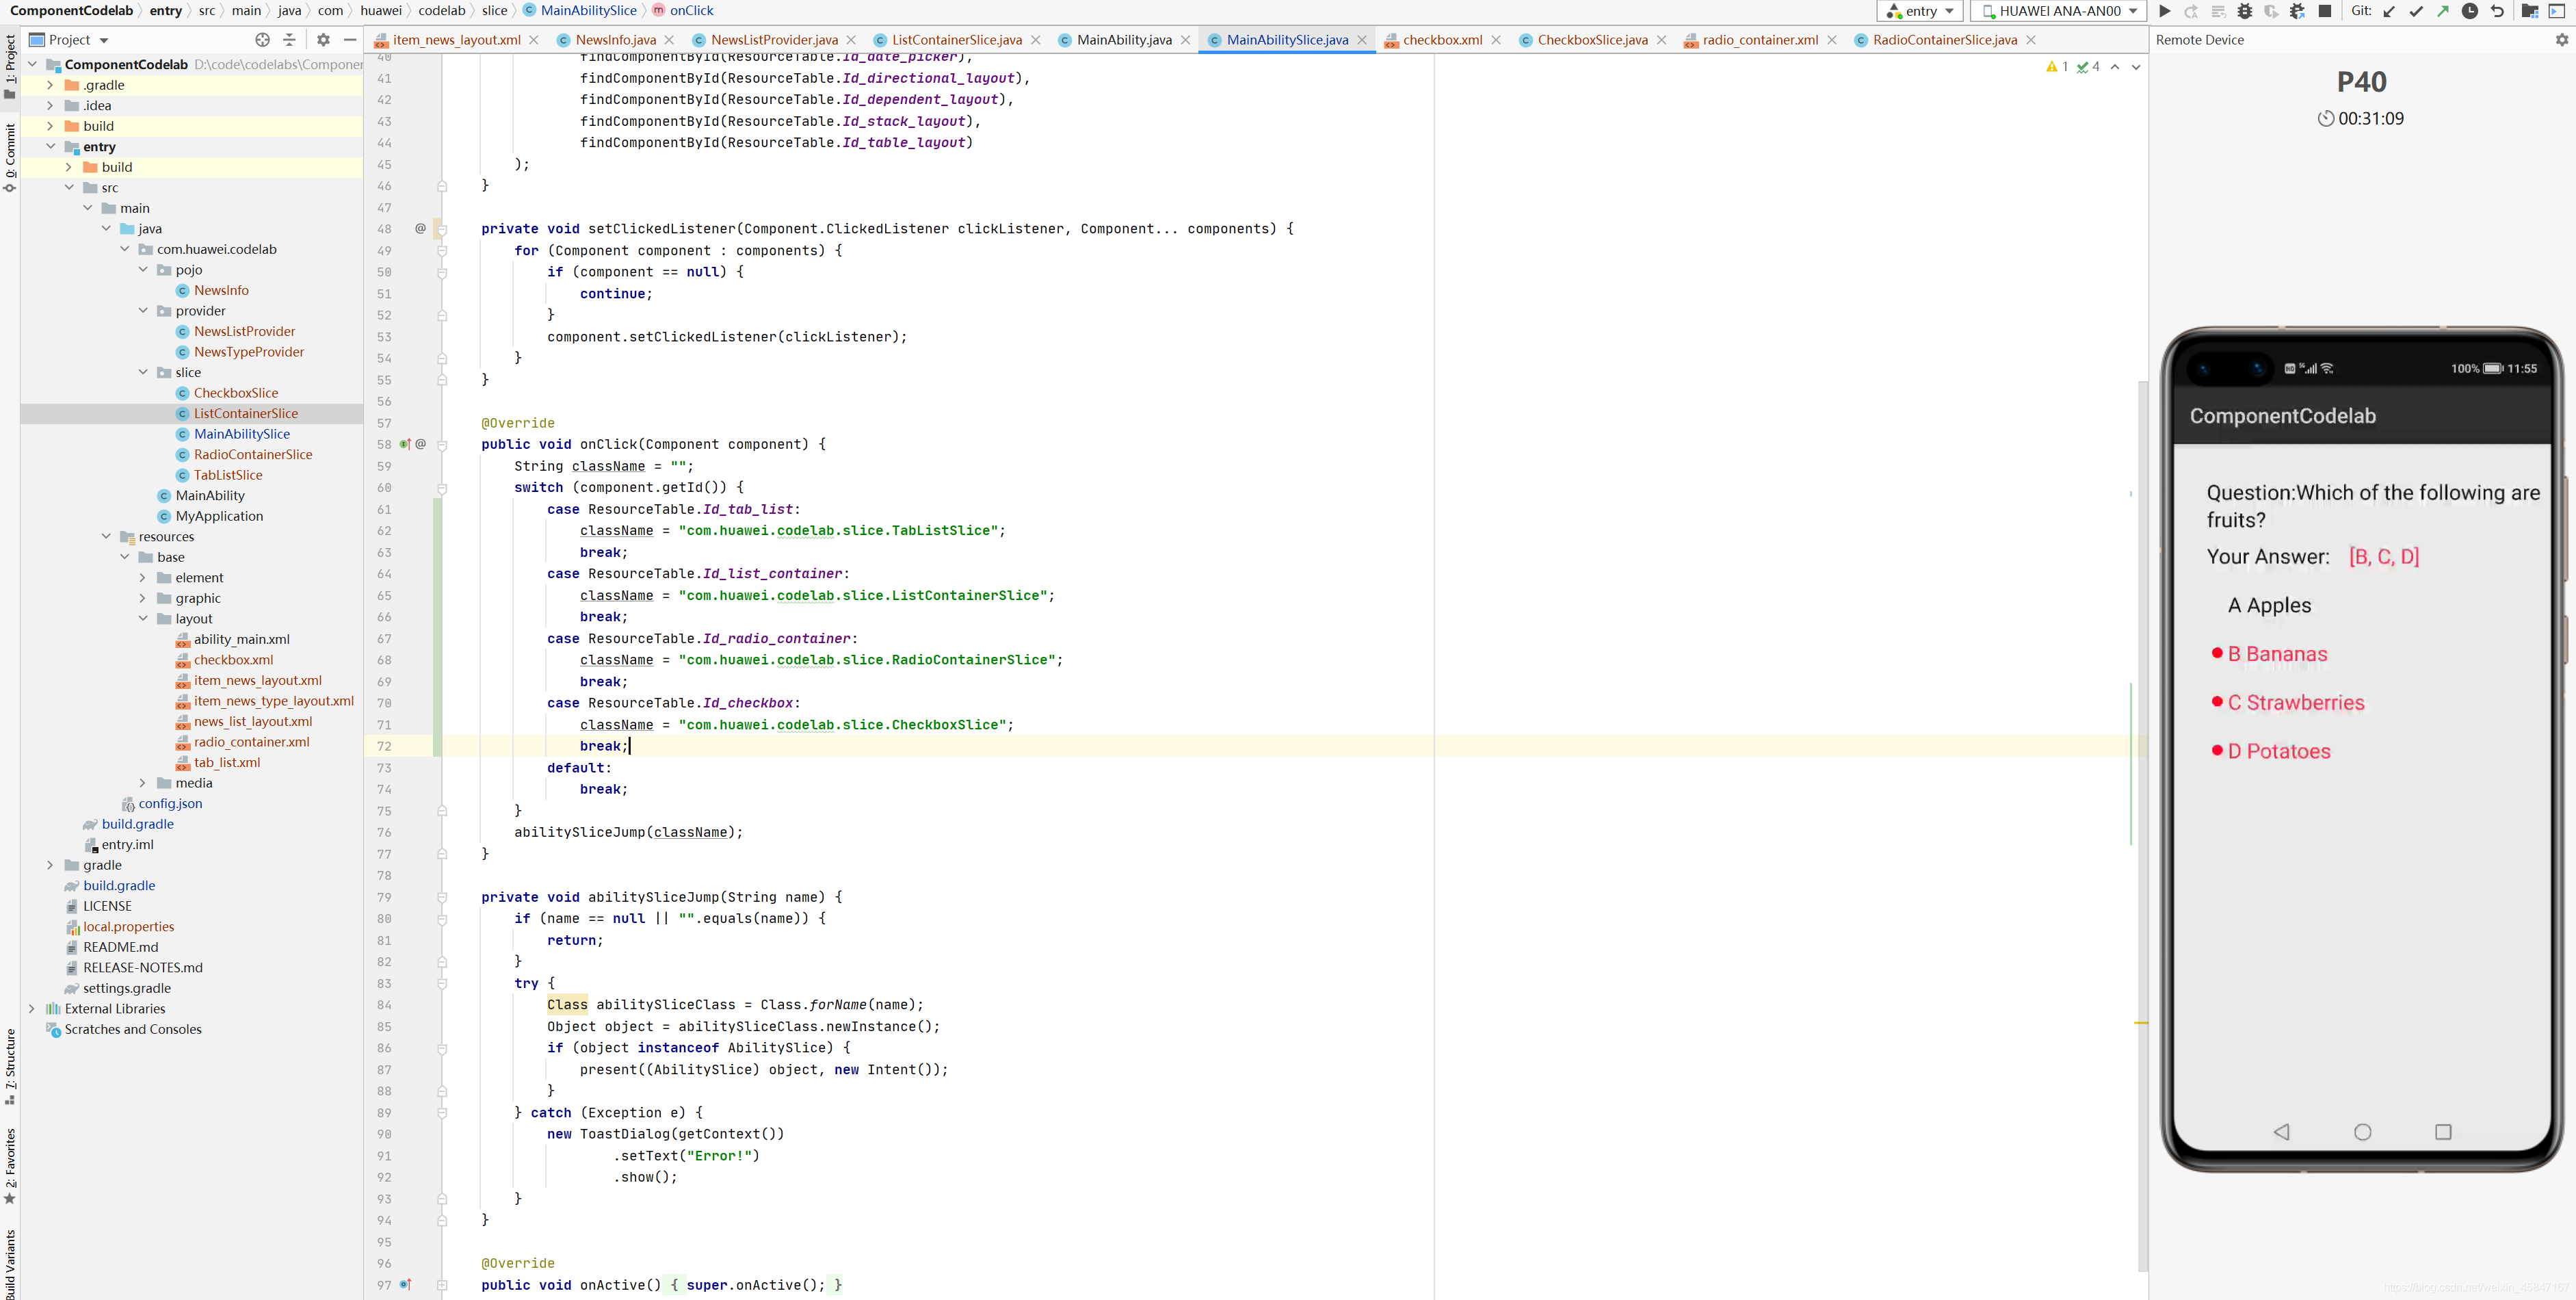The height and width of the screenshot is (1300, 2576).
Task: Open the entry run configuration dropdown
Action: [x=1921, y=11]
